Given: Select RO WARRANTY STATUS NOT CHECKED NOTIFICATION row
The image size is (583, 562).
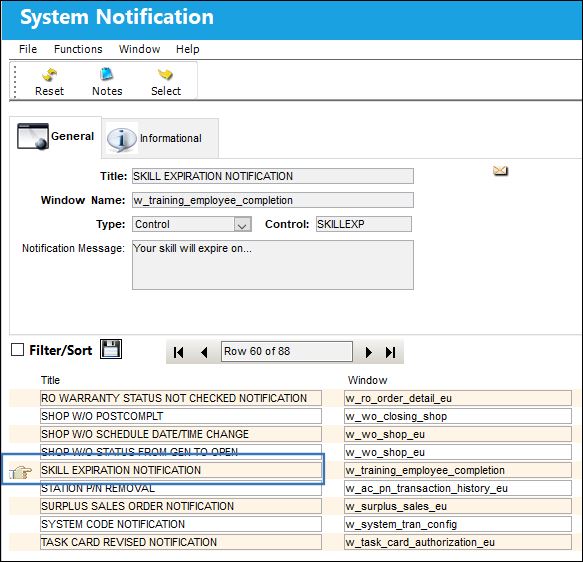Looking at the screenshot, I should click(181, 398).
